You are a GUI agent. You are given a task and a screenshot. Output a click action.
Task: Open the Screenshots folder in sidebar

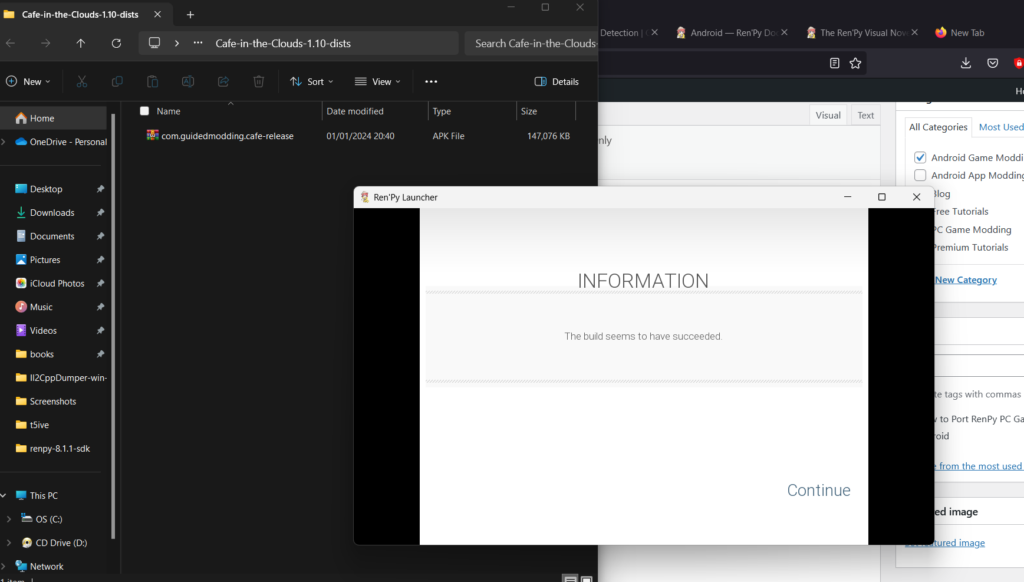[x=54, y=401]
